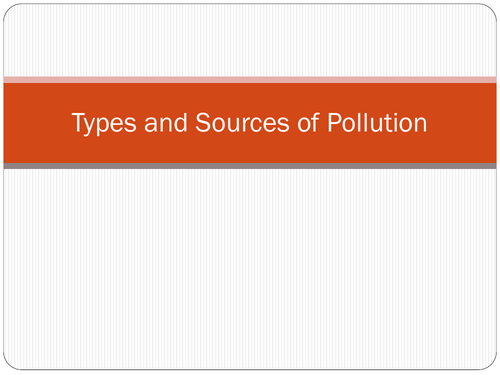500x375 pixels.
Task: Select the word "of" in the title
Action: click(308, 122)
